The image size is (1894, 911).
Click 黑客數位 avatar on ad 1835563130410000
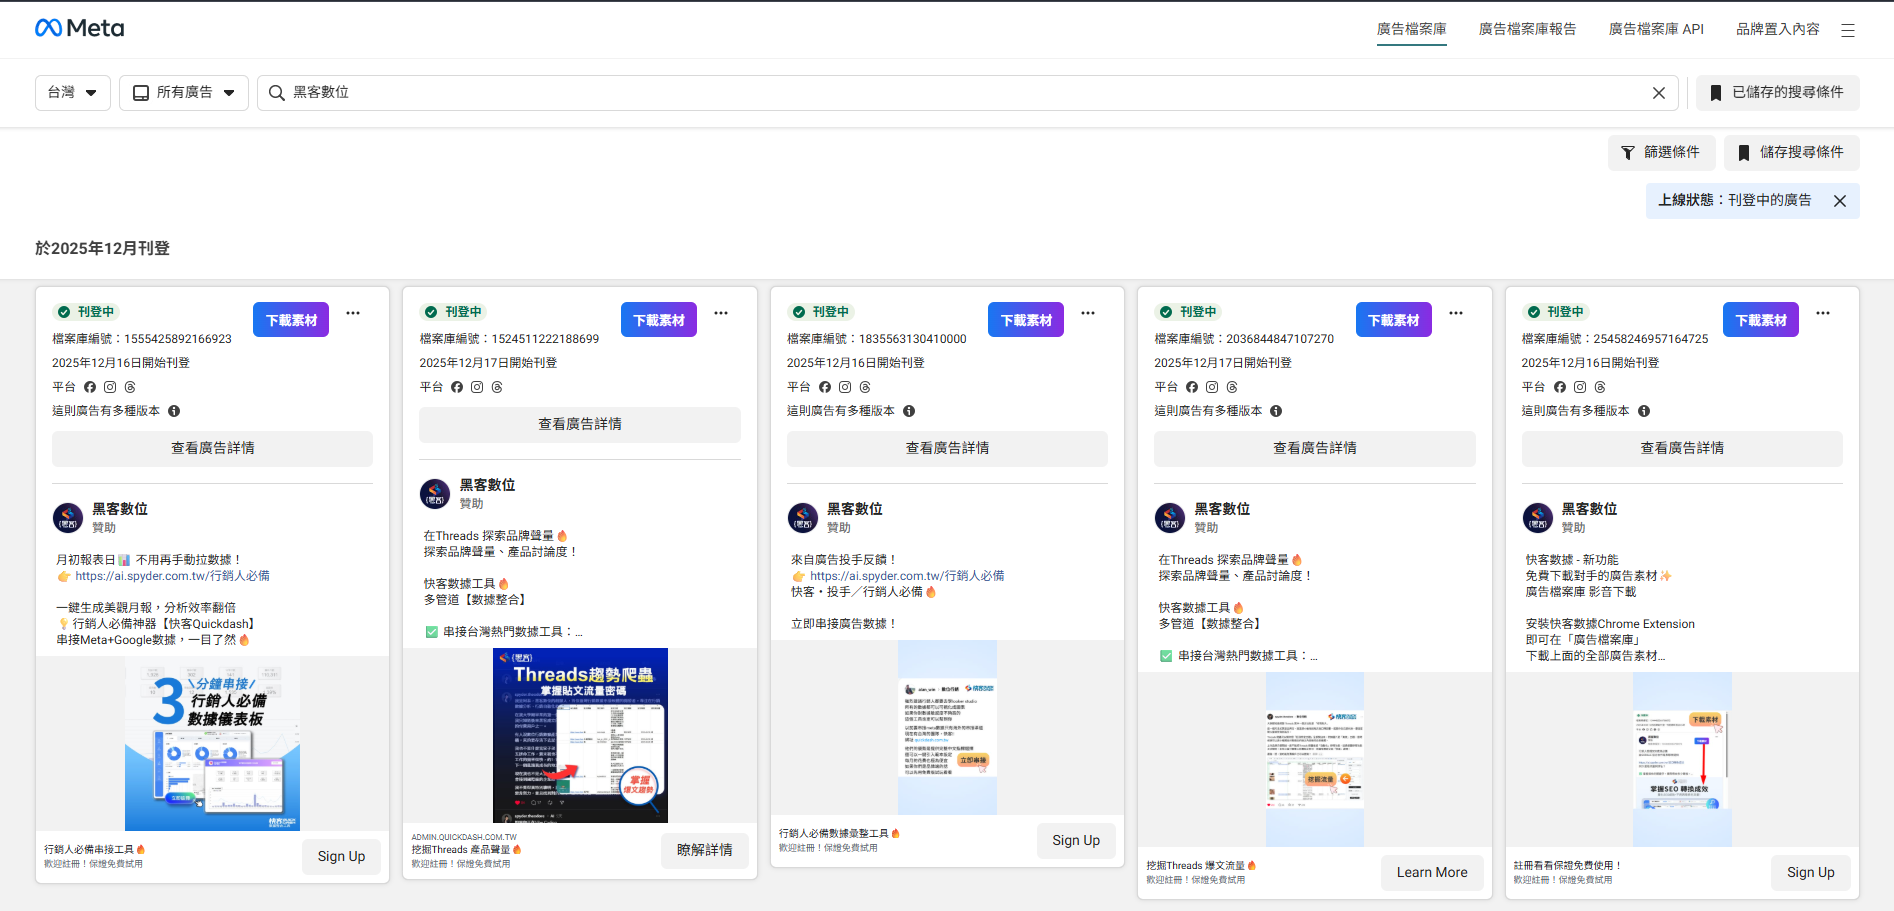tap(803, 518)
